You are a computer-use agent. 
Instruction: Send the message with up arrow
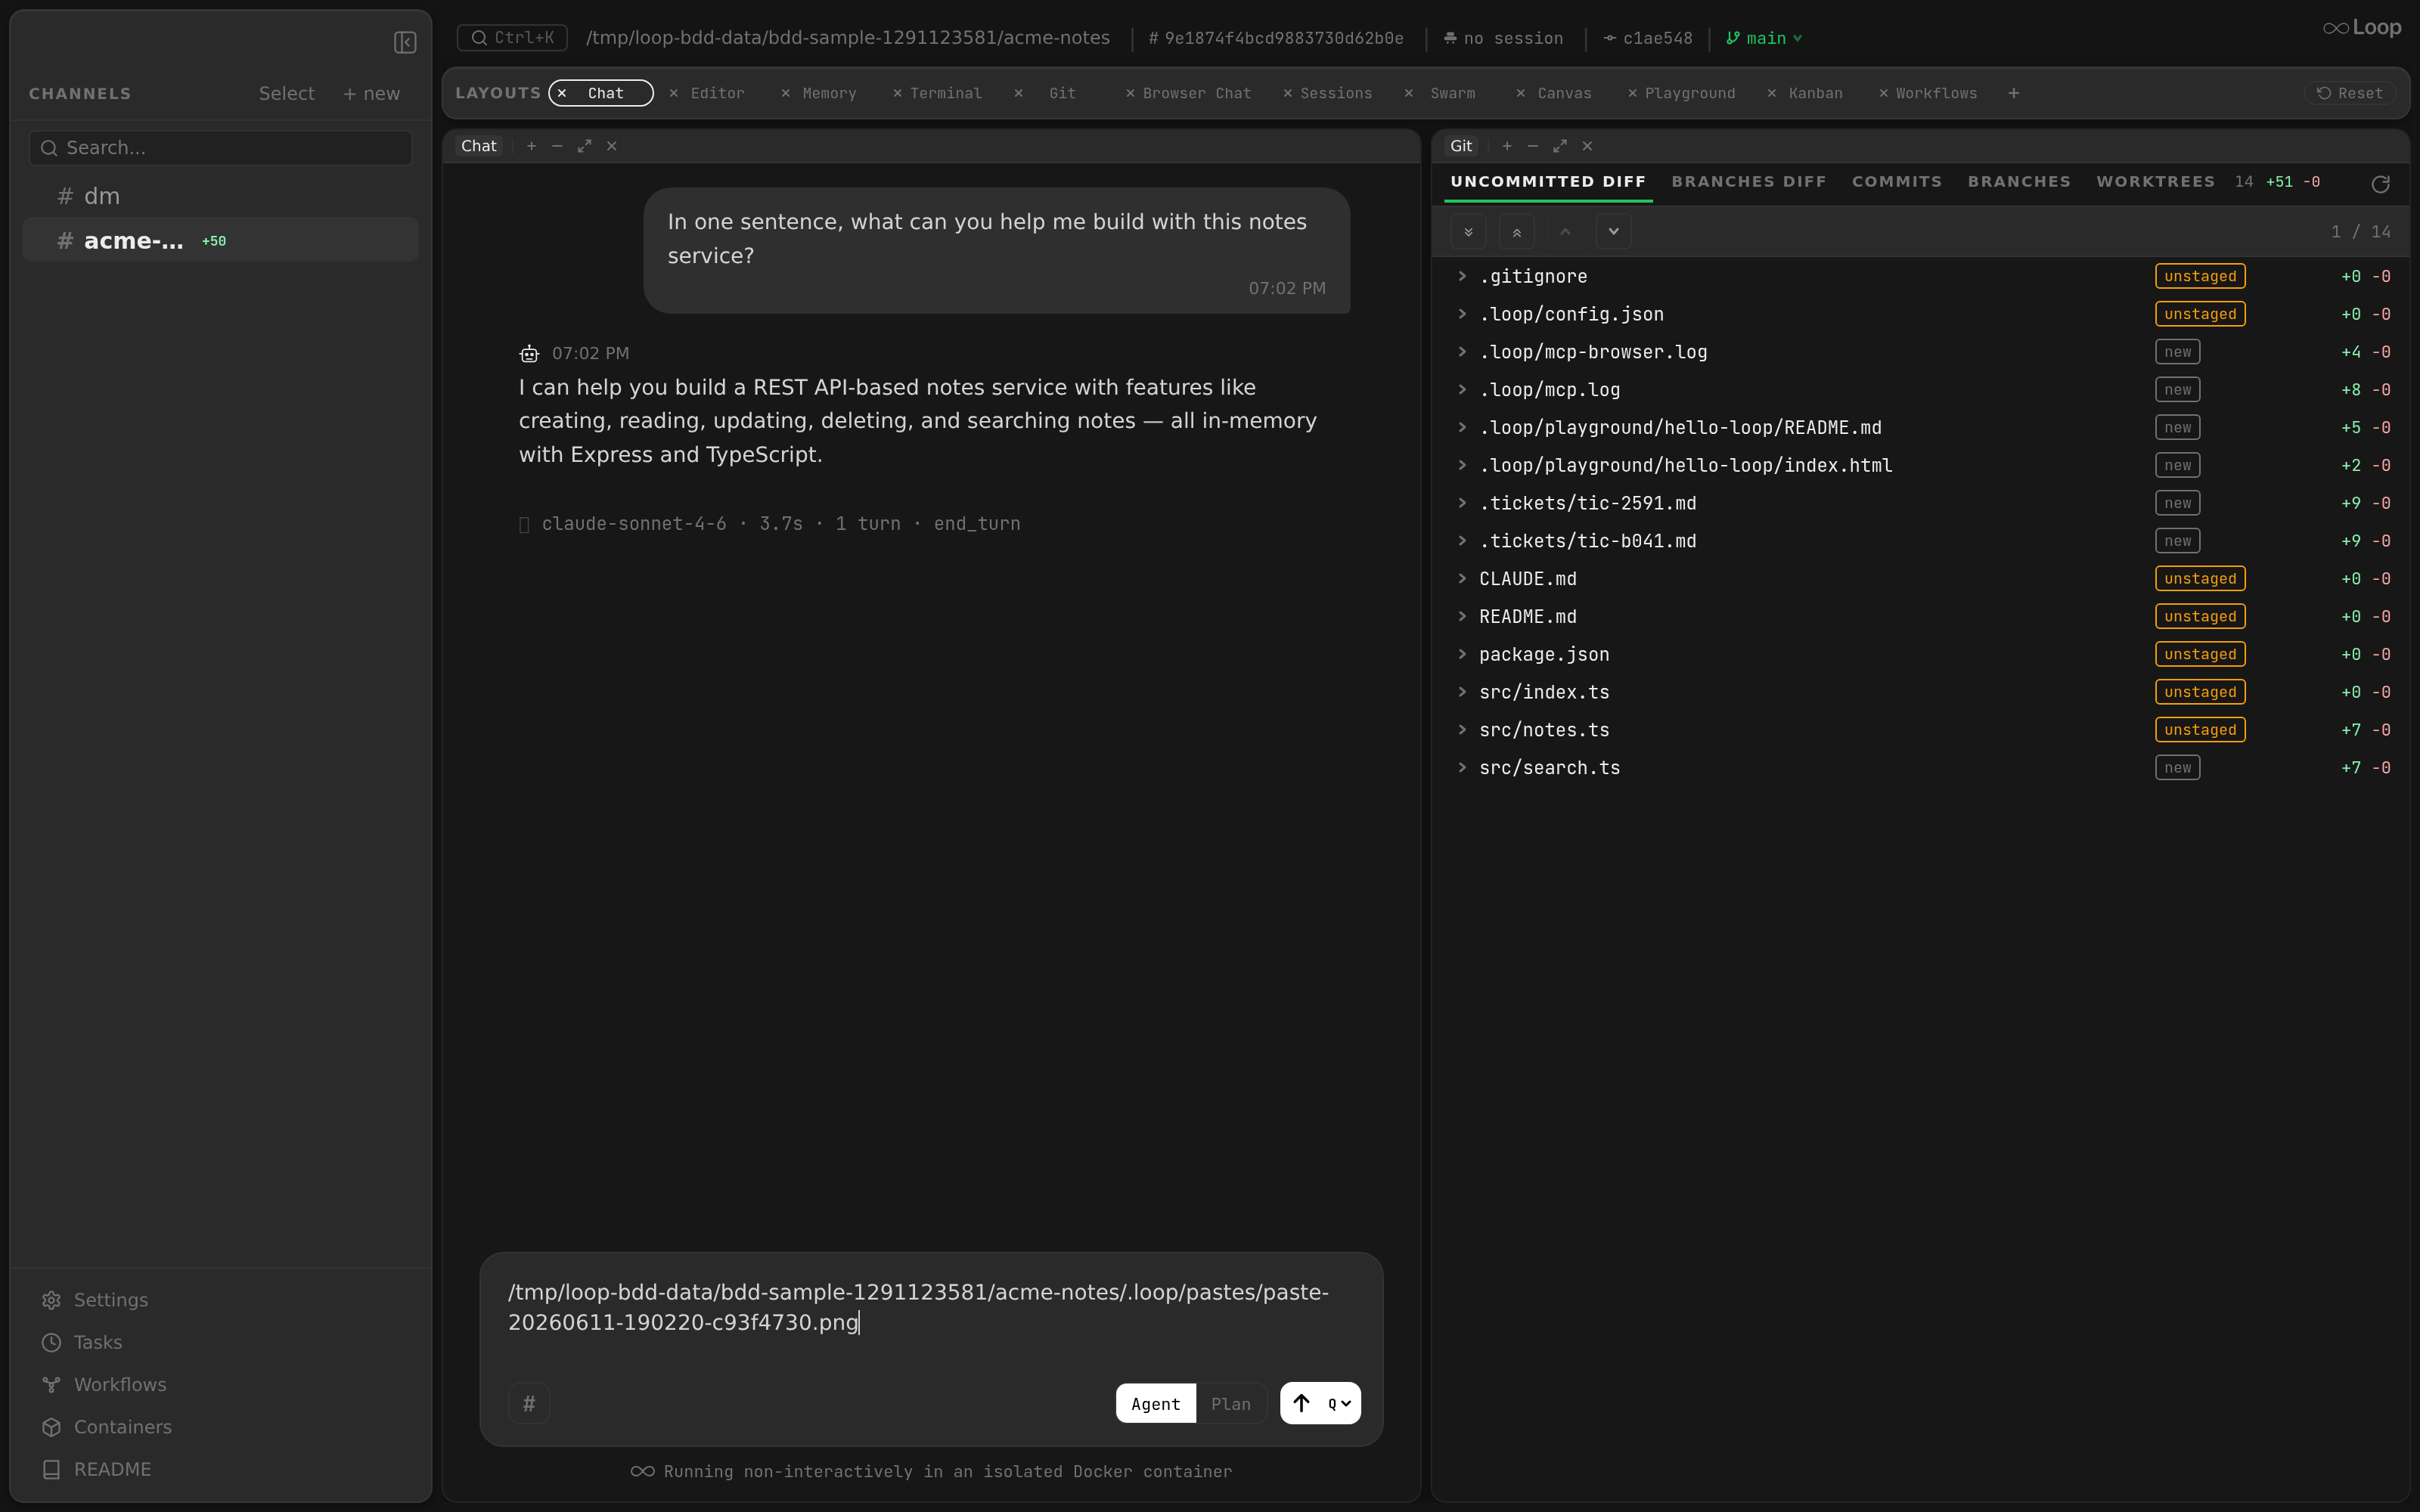[1301, 1403]
